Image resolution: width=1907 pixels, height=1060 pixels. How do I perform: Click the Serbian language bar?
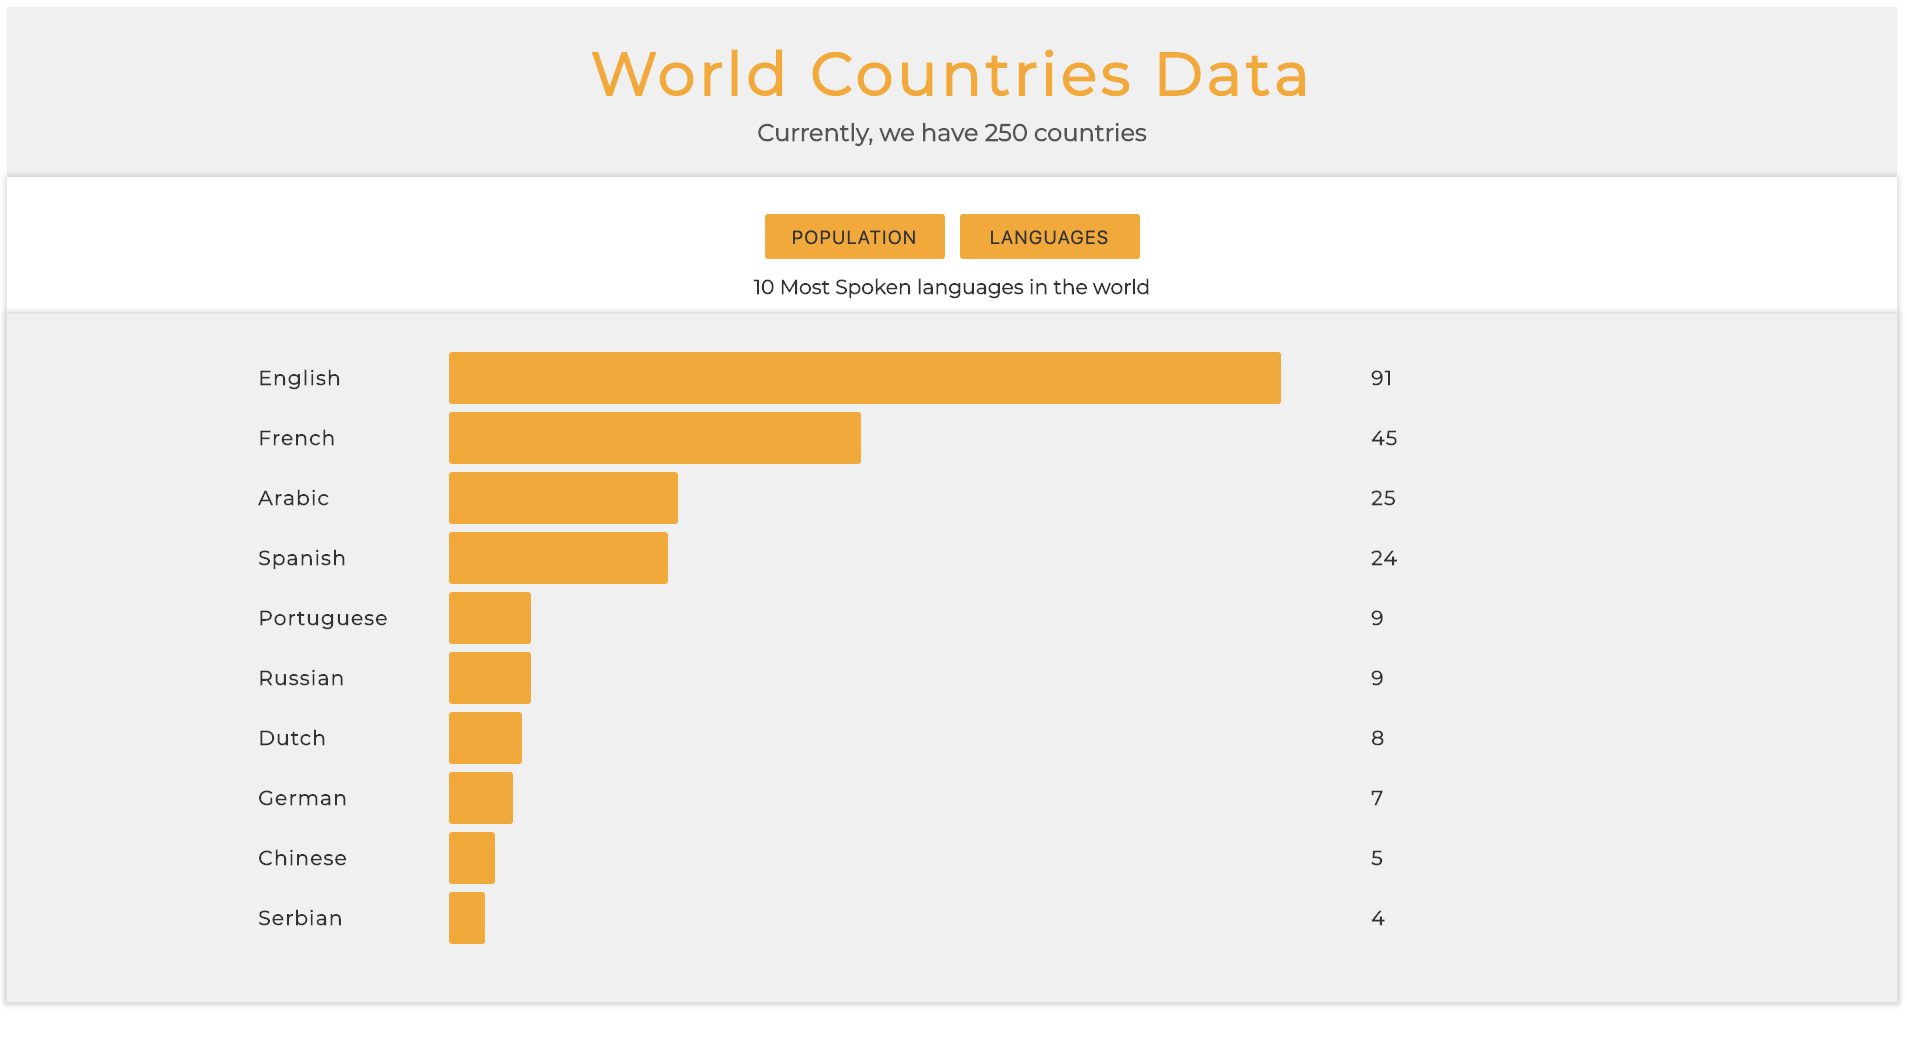467,918
